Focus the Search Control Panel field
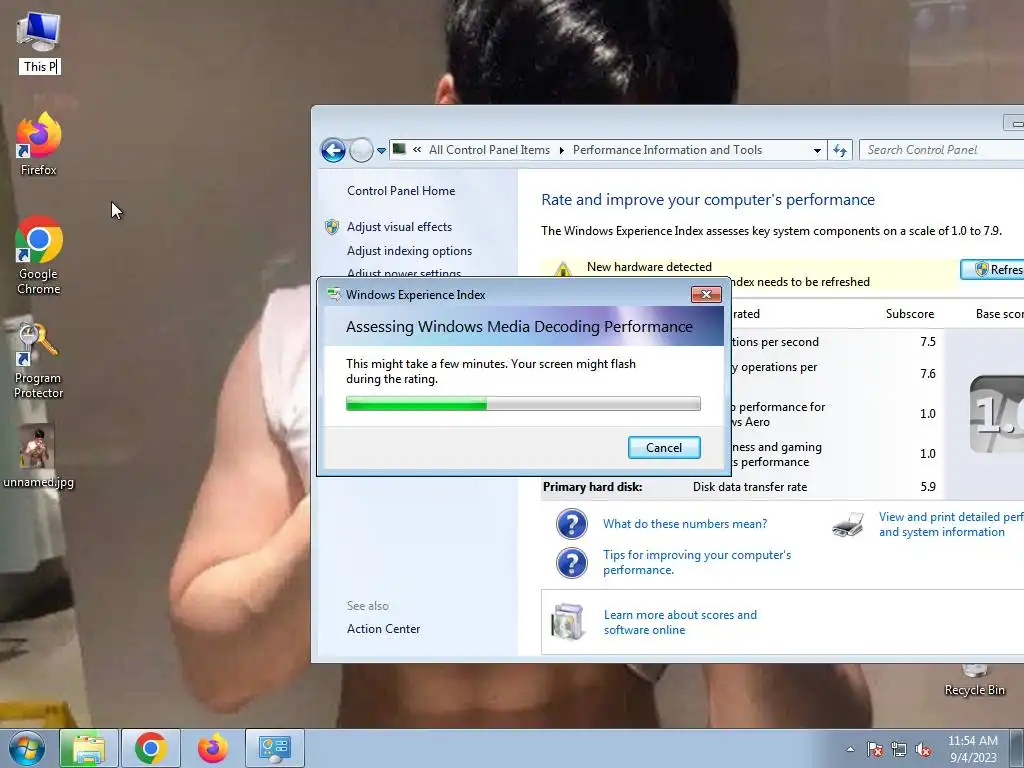 tap(940, 150)
